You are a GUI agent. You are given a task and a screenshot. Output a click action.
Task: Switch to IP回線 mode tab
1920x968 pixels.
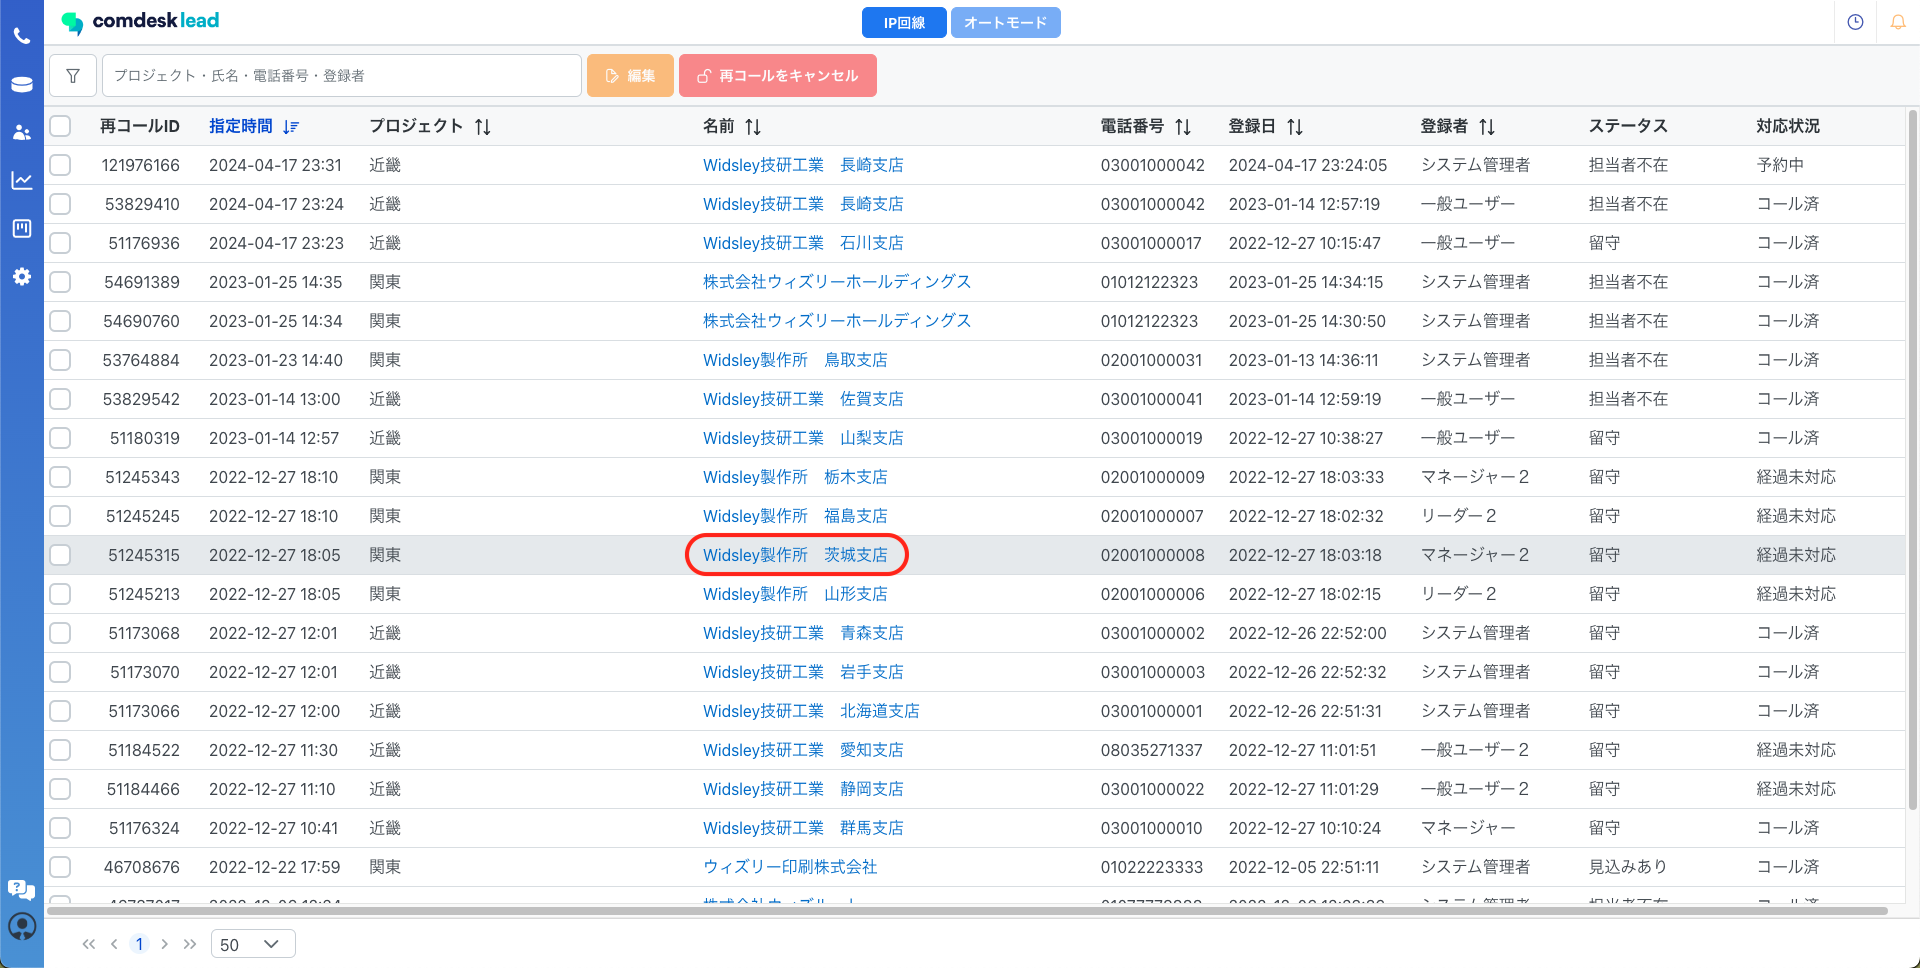pos(903,22)
